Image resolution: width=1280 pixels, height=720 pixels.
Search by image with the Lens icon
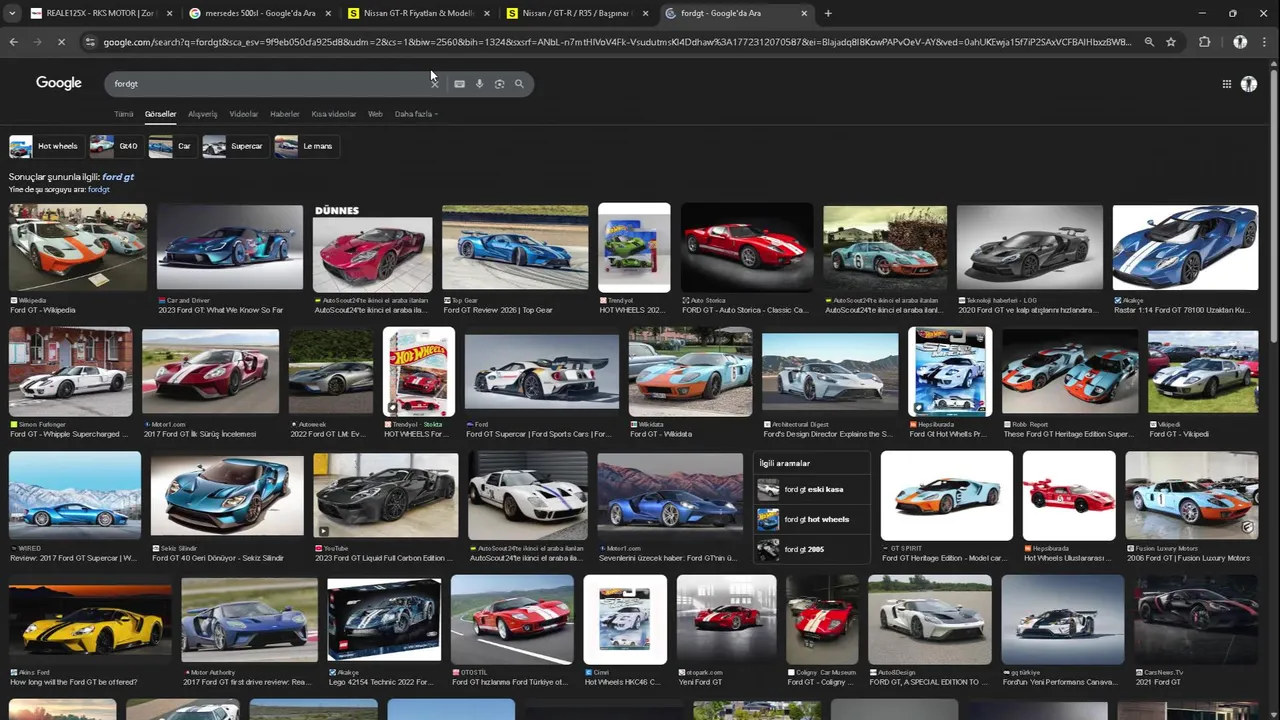pos(499,84)
